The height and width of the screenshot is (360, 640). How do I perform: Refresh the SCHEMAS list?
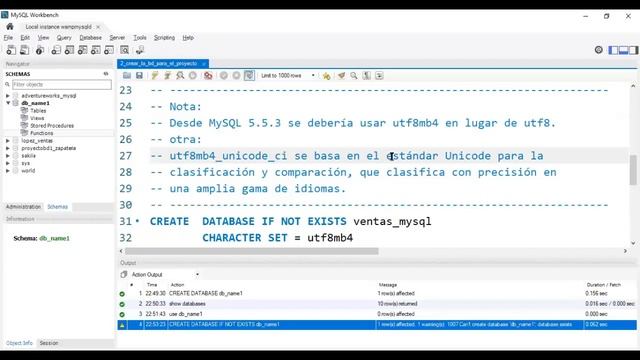point(106,74)
